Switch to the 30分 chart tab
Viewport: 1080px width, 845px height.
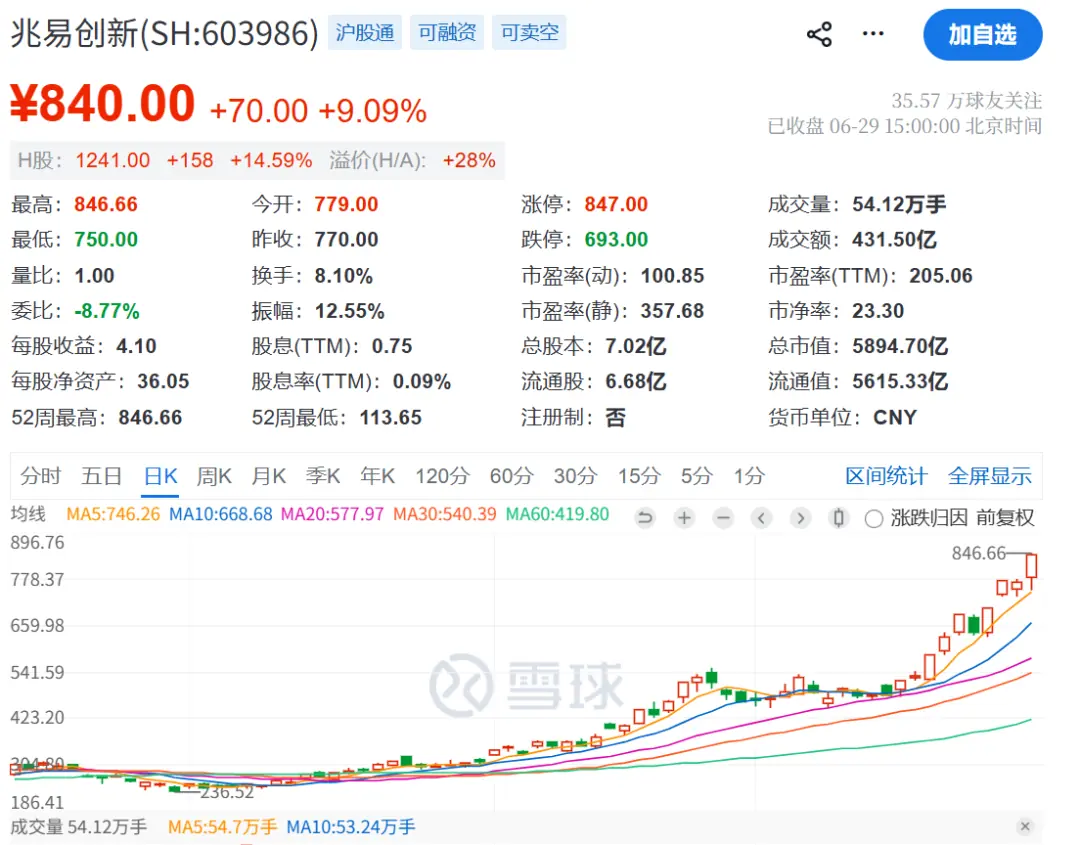coord(575,476)
